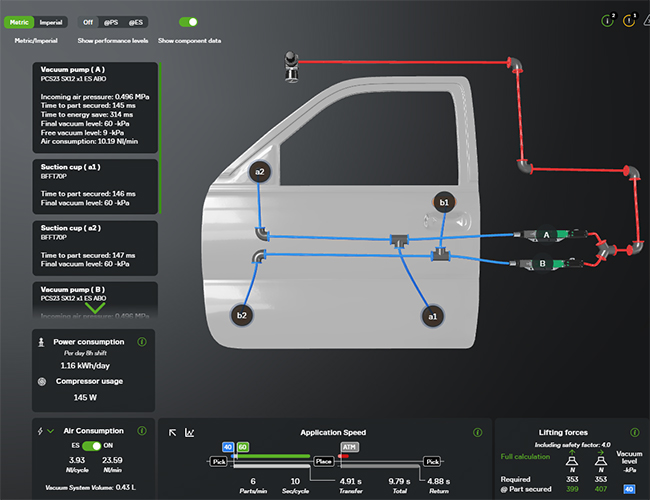
Task: Click the 3.93 Nl/cycle value
Action: (77, 460)
